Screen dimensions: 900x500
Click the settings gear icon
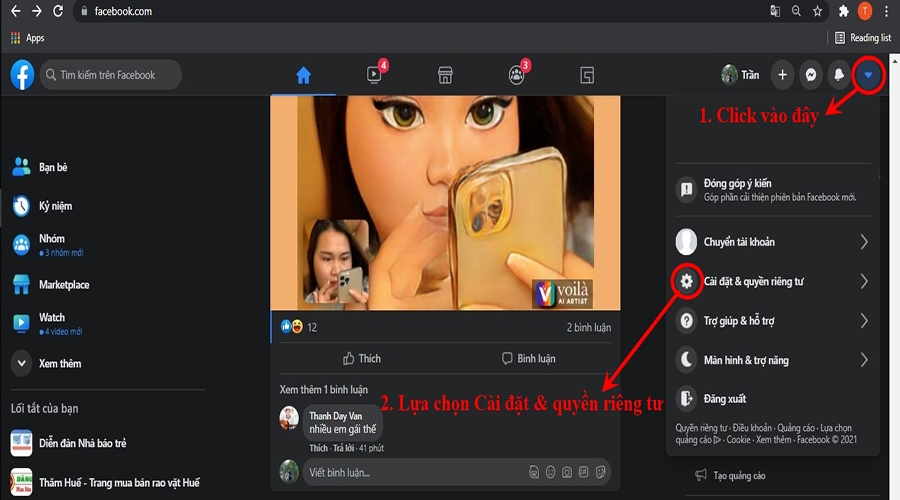click(x=686, y=281)
